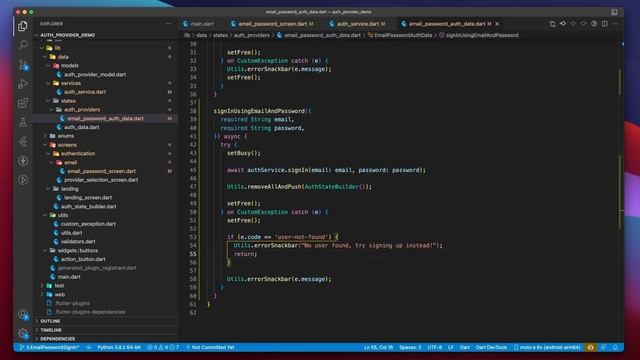Click the circle icon before the run icon
This screenshot has height=360, width=640.
click(584, 24)
